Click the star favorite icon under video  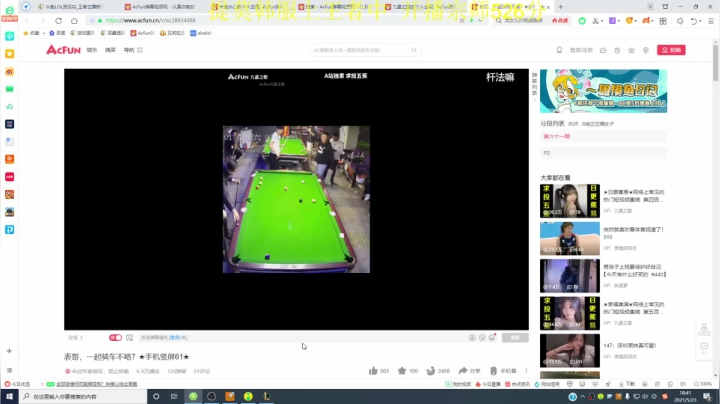pyautogui.click(x=402, y=371)
